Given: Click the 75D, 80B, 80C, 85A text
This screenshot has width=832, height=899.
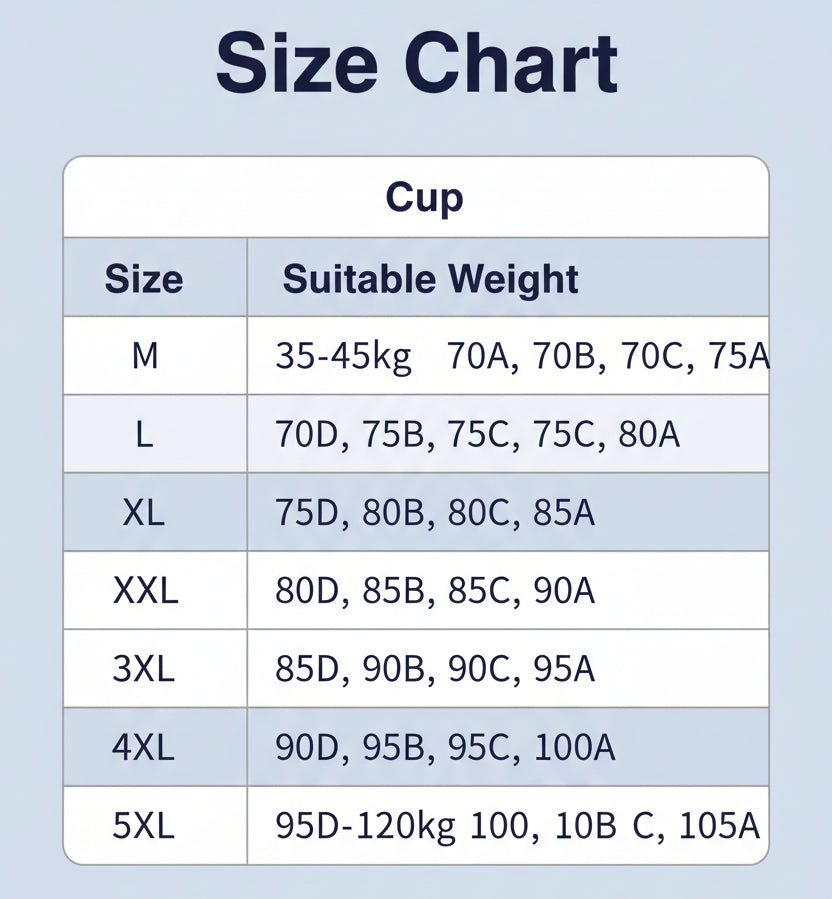Looking at the screenshot, I should (435, 513).
